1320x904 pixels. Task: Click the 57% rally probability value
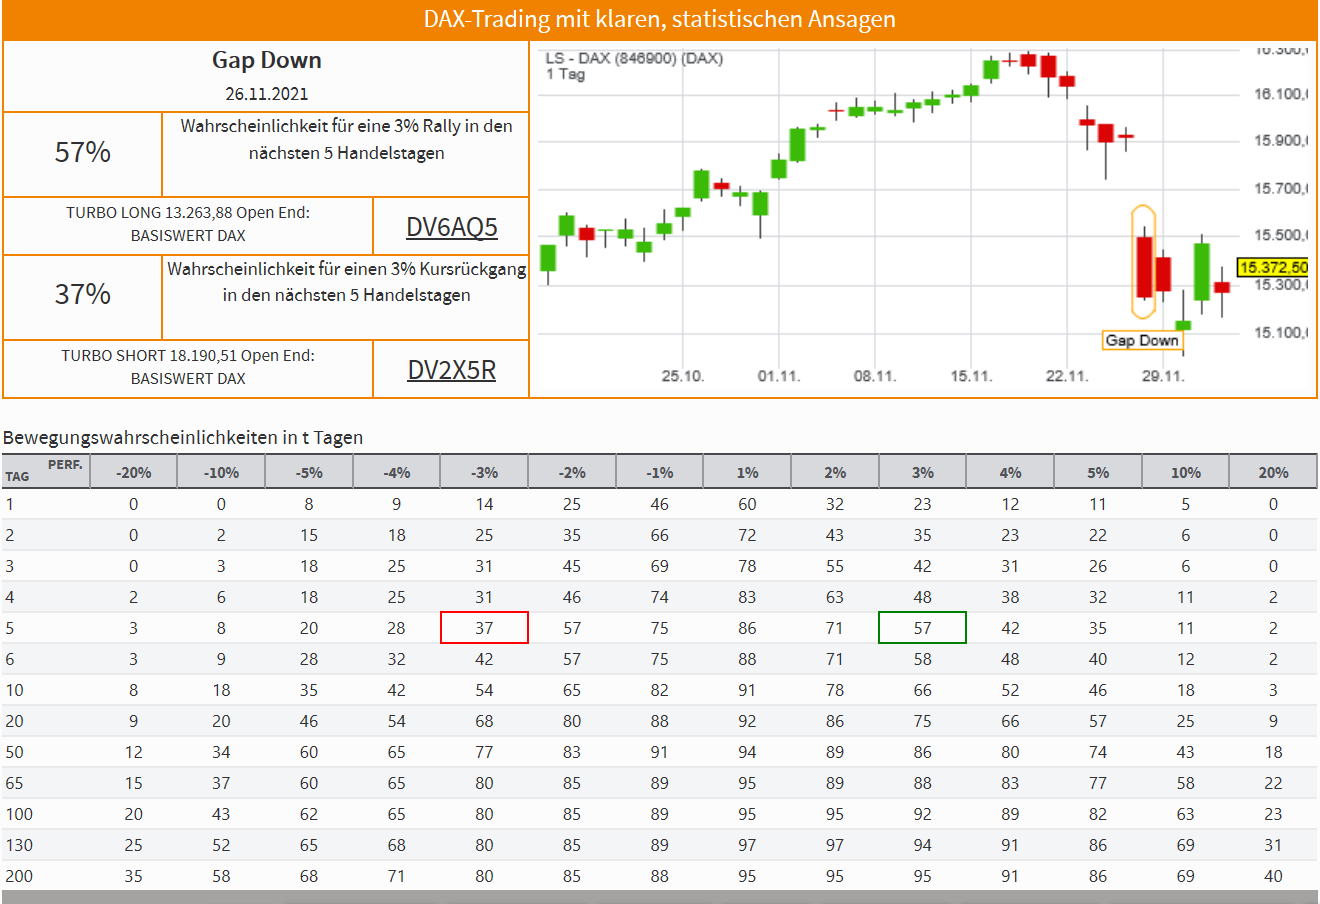(83, 153)
